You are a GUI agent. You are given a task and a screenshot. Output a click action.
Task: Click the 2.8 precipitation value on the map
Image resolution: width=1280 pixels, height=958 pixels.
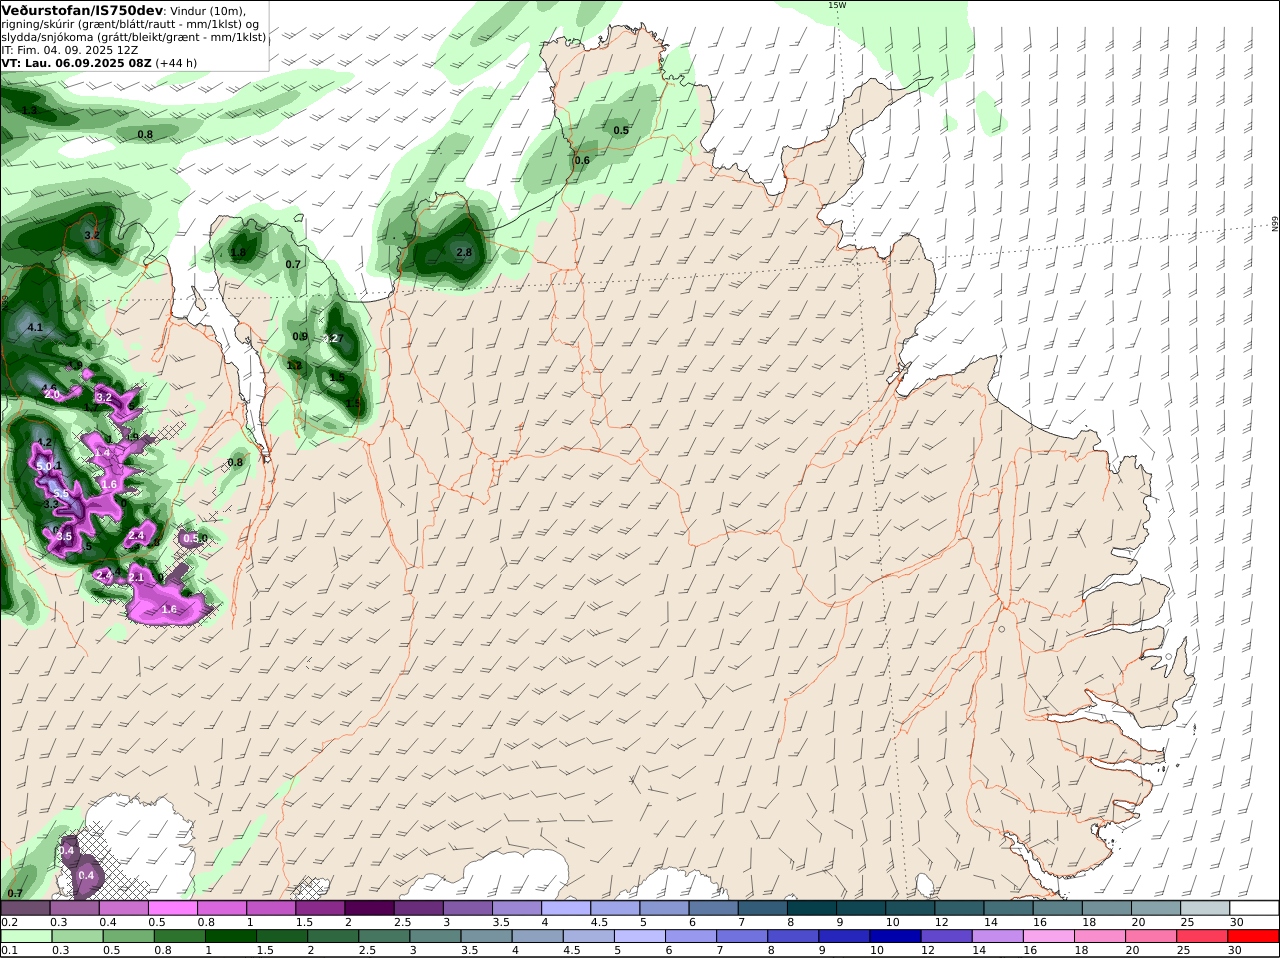(x=464, y=253)
